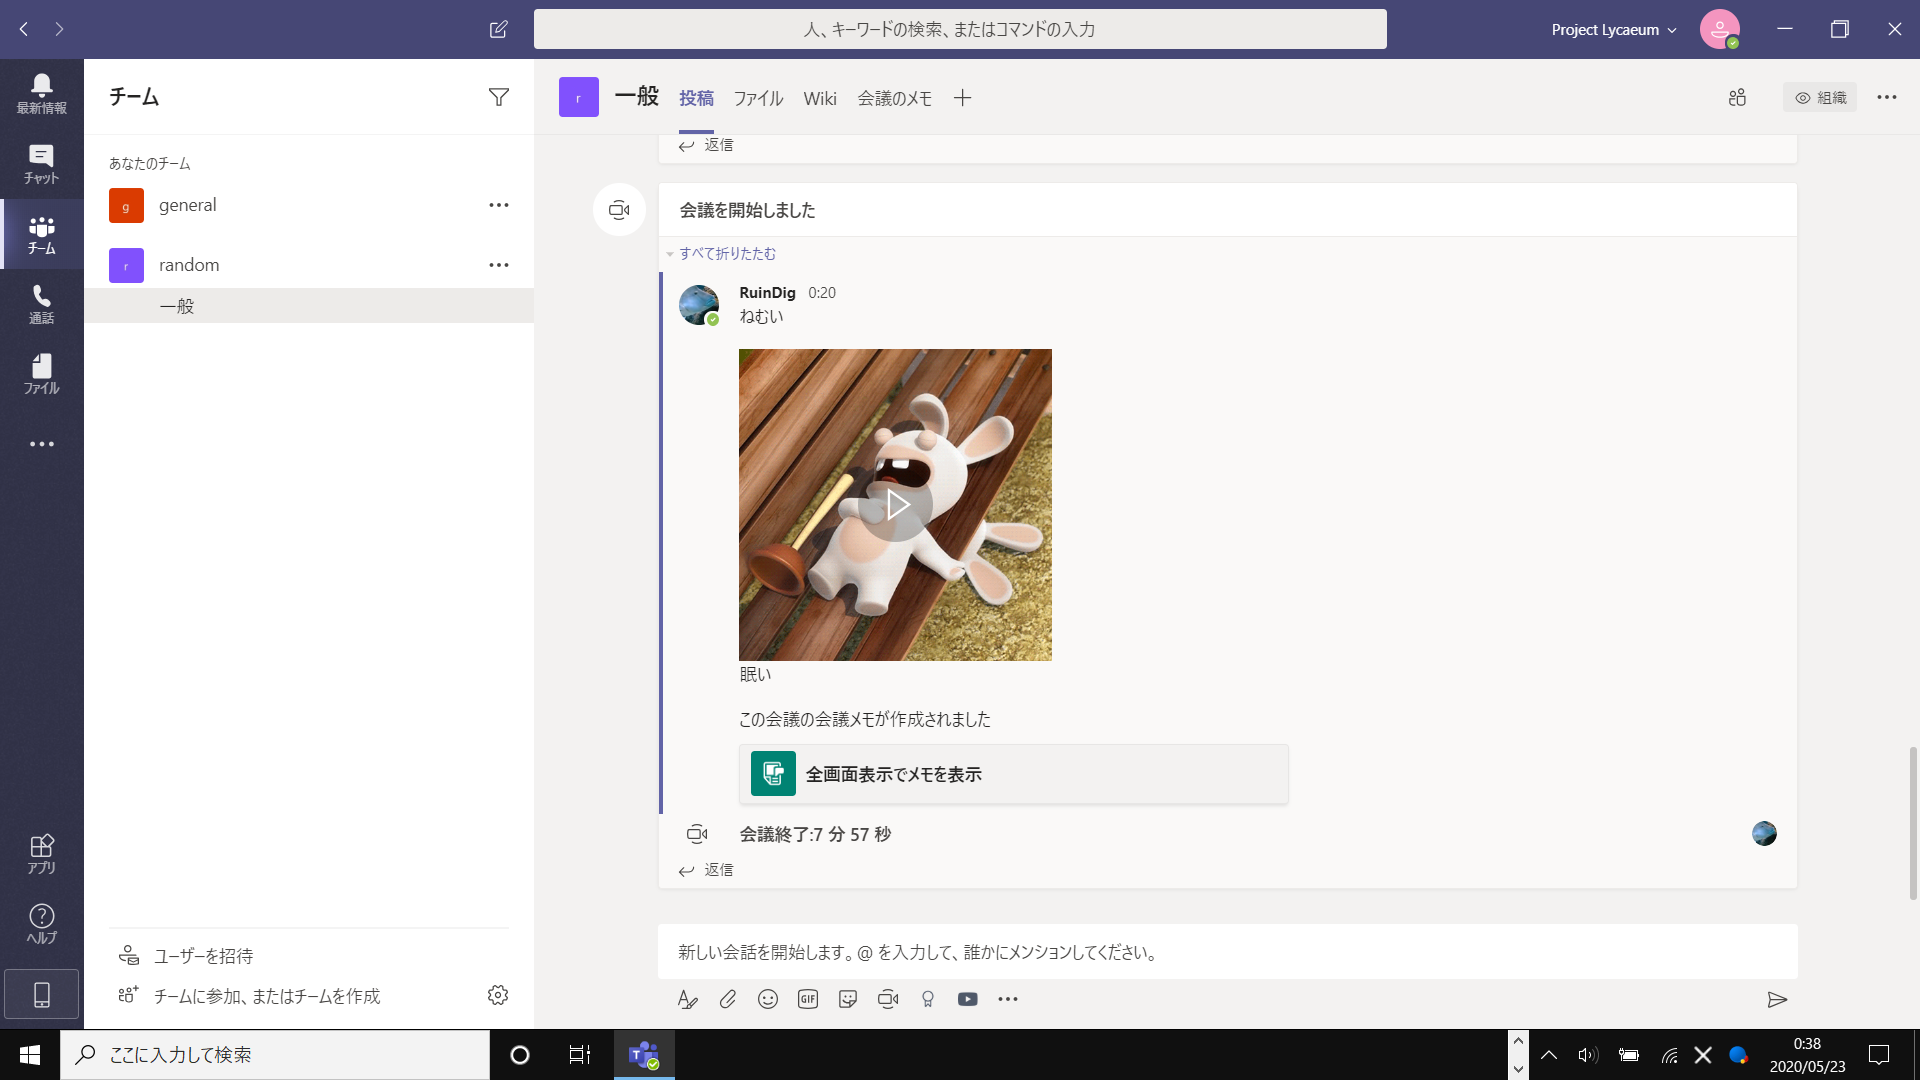Click the Meet now video icon
The width and height of the screenshot is (1920, 1080).
(888, 999)
